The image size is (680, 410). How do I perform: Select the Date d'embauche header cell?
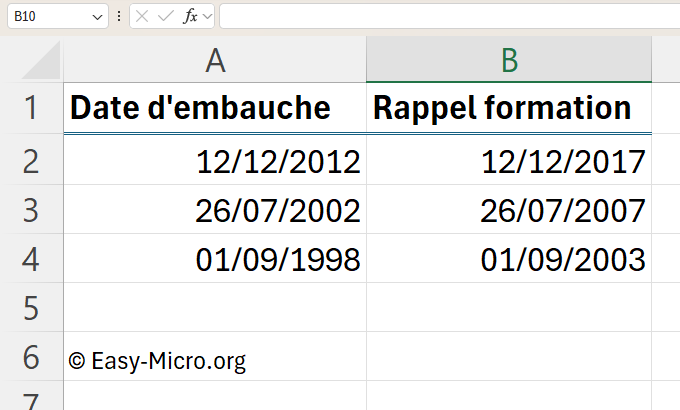click(x=215, y=108)
